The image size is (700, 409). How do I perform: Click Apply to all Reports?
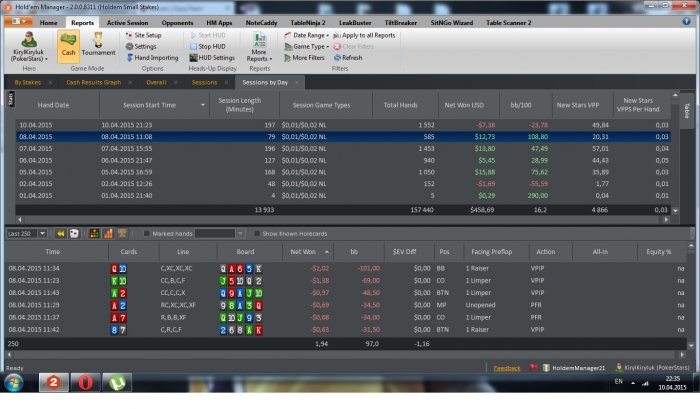[x=364, y=35]
